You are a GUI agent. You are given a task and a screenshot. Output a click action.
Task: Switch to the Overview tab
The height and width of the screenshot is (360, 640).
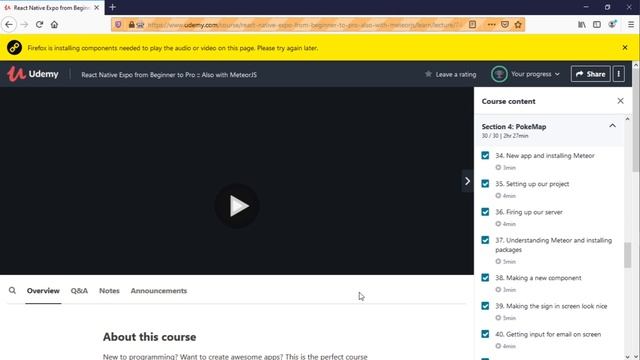(43, 291)
